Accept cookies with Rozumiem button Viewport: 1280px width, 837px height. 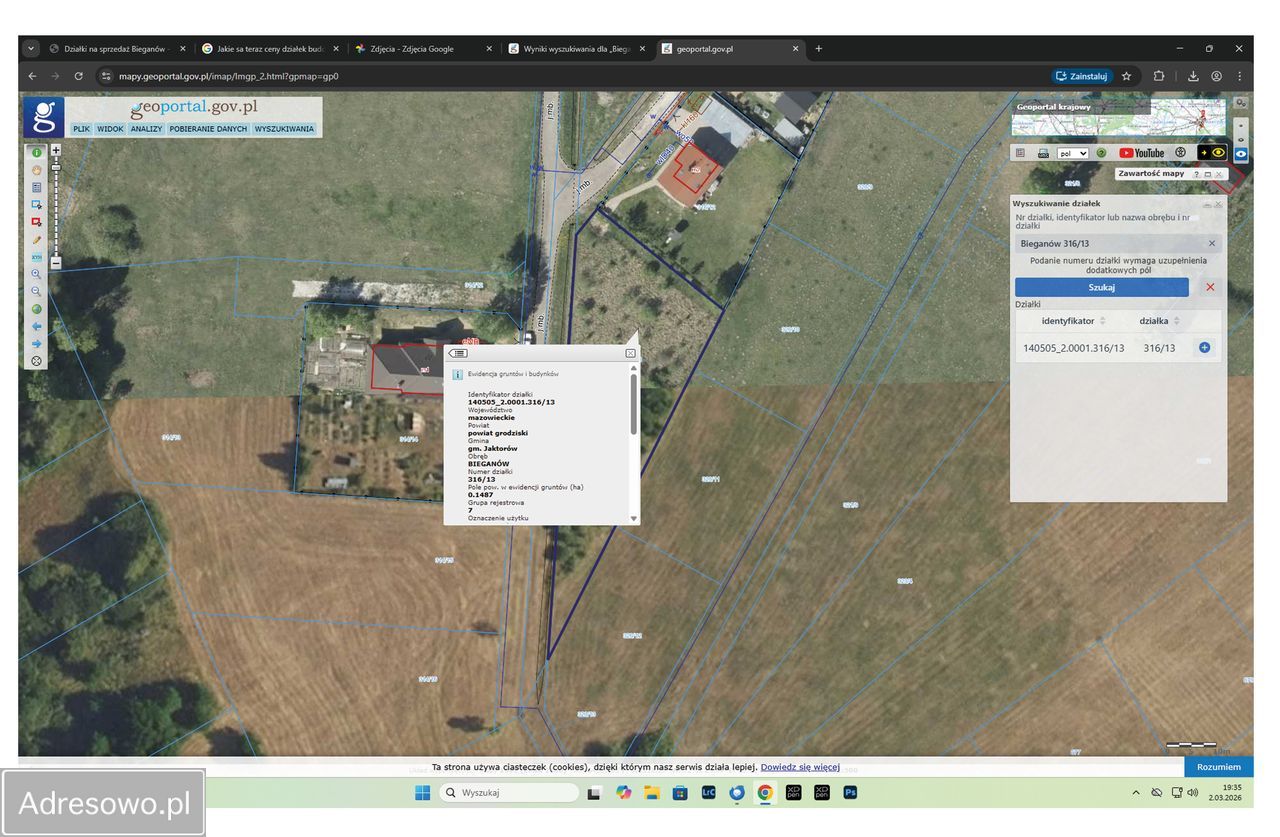pyautogui.click(x=1218, y=767)
